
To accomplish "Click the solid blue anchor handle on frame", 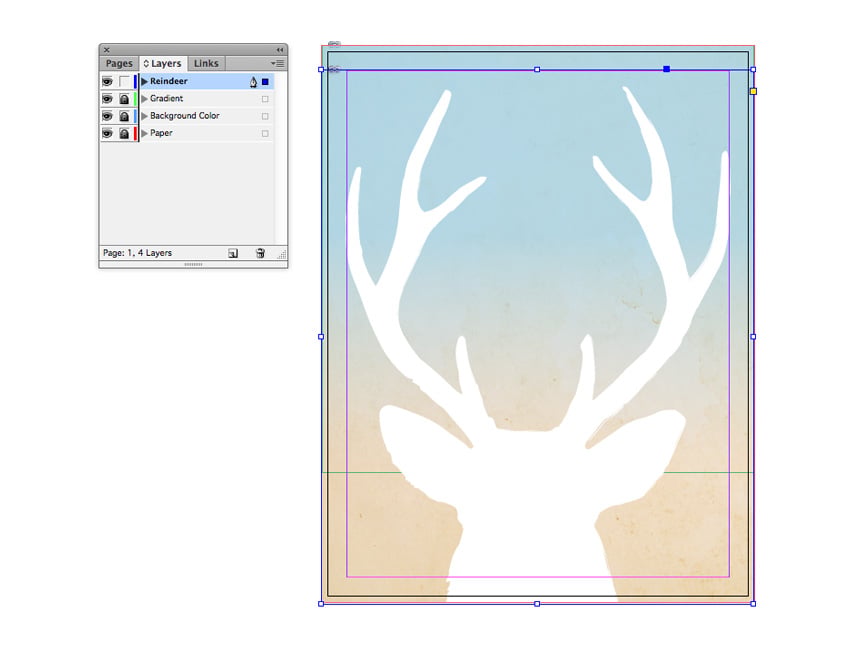I will [666, 69].
